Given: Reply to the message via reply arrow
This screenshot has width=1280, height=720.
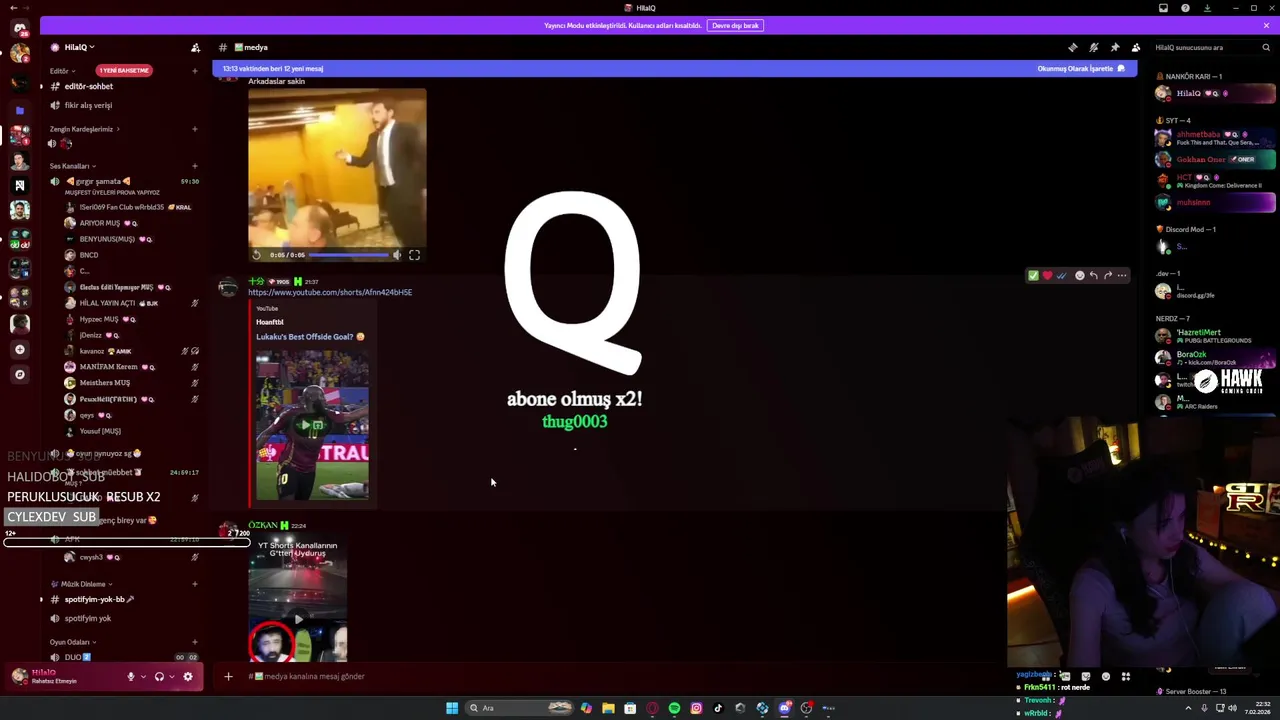Looking at the screenshot, I should tap(1094, 276).
